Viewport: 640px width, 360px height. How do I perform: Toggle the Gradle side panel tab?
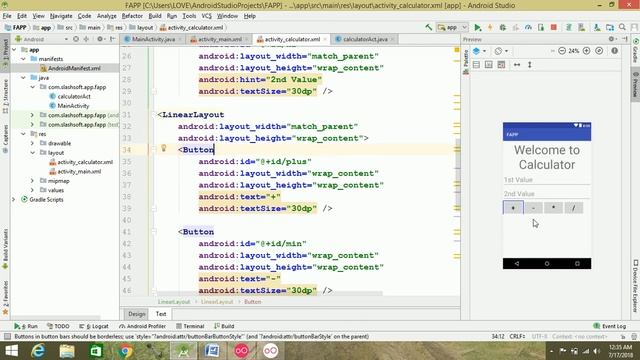(636, 51)
